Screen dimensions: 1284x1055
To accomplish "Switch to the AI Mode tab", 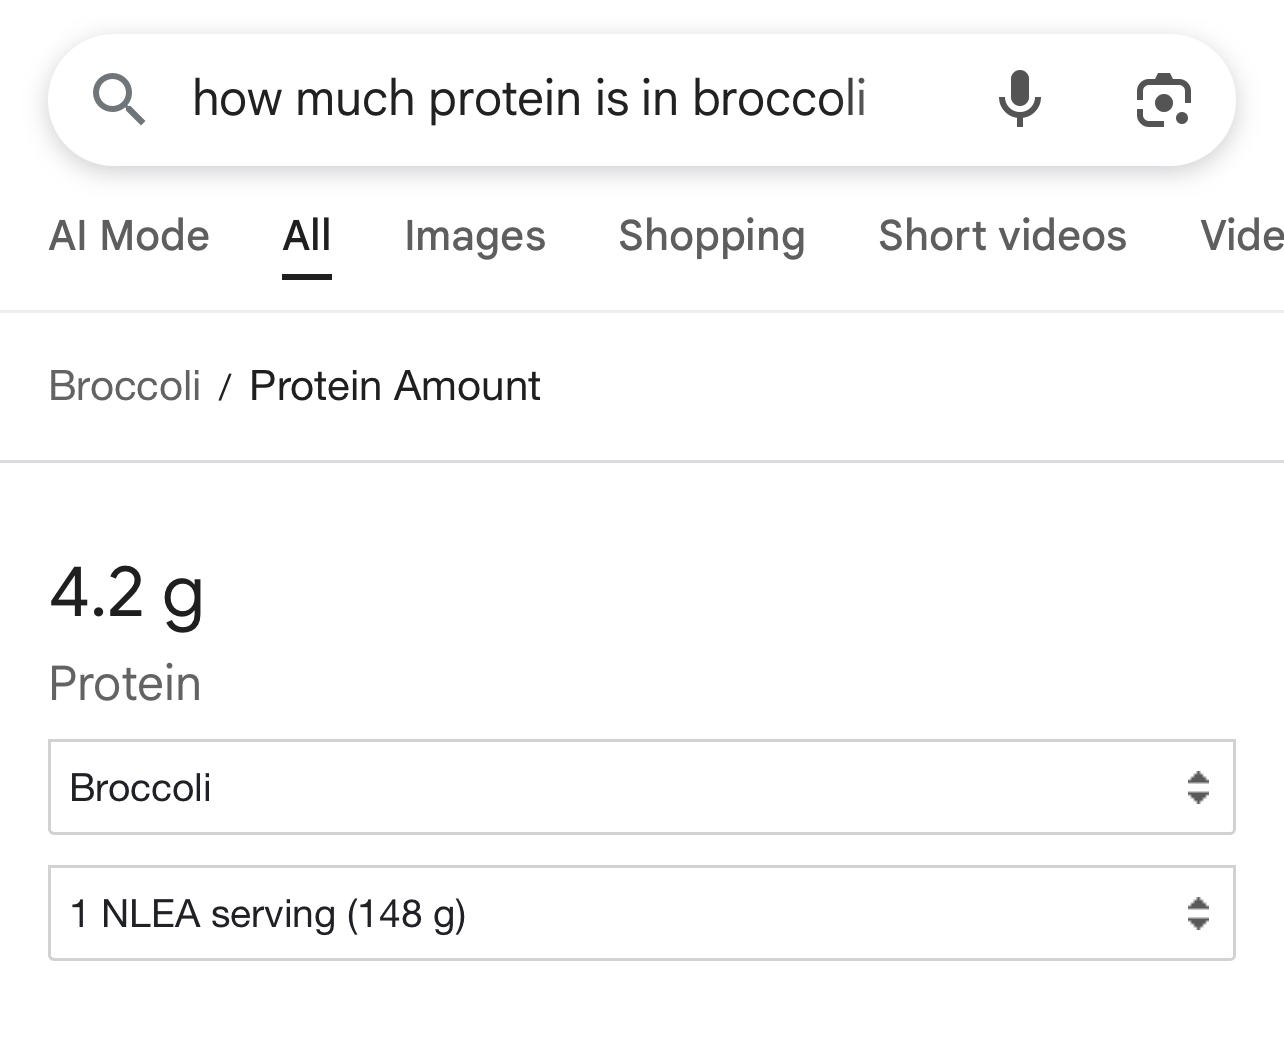I will click(x=129, y=236).
